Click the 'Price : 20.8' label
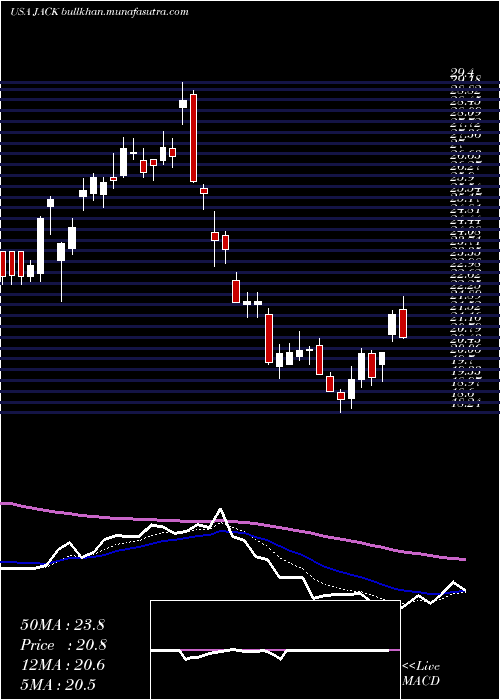500x700 pixels. 63,645
